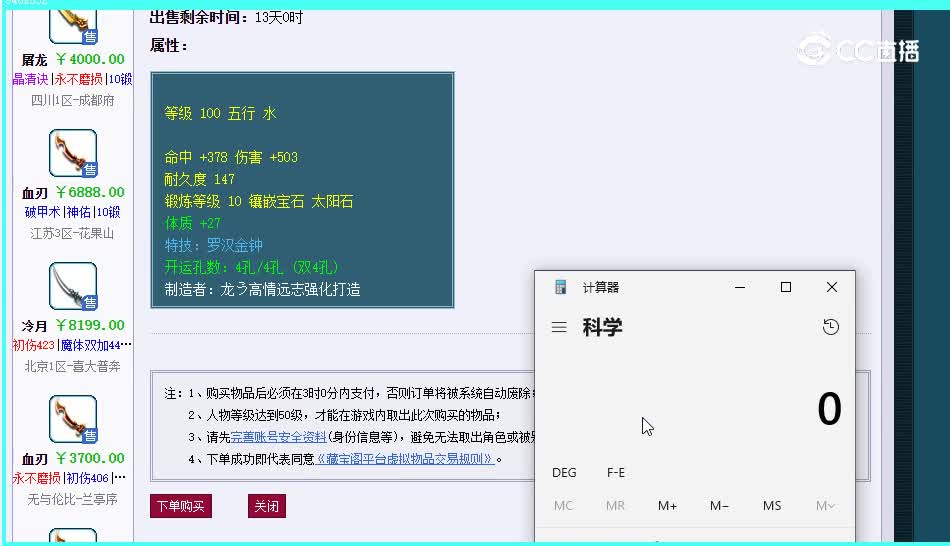Minimize the calculator window
This screenshot has height=546, width=950.
pyautogui.click(x=740, y=287)
